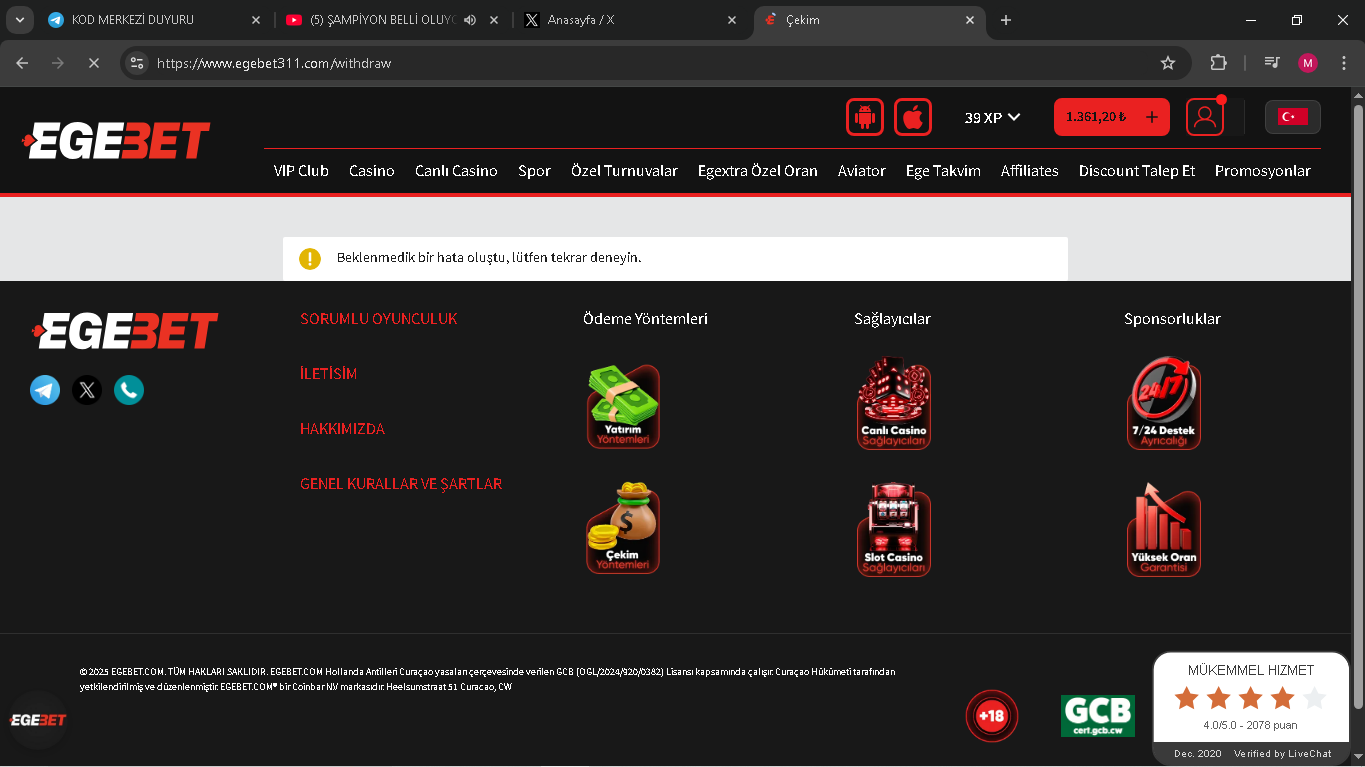Close the Anasayfa / X tab
This screenshot has width=1365, height=767.
tap(732, 20)
